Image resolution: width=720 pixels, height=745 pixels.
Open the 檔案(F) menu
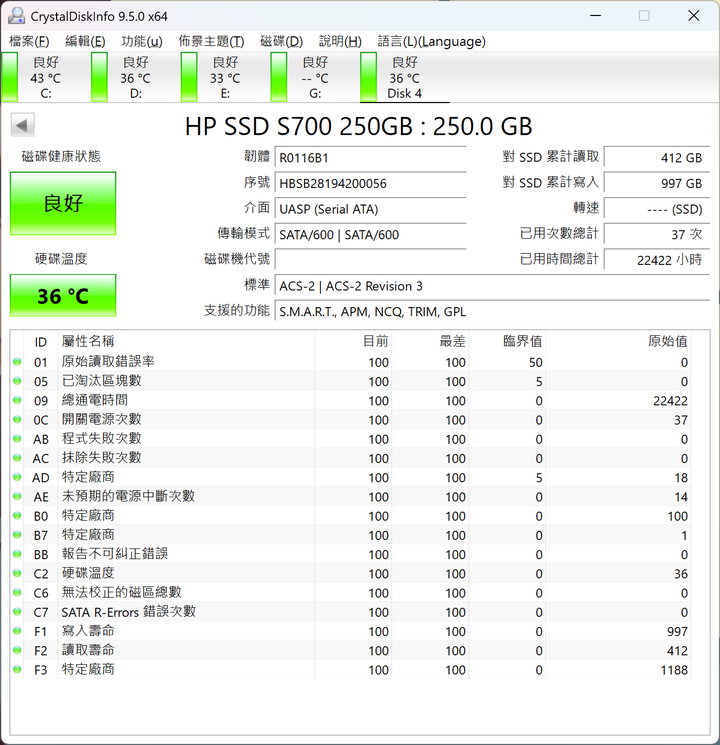tap(29, 42)
